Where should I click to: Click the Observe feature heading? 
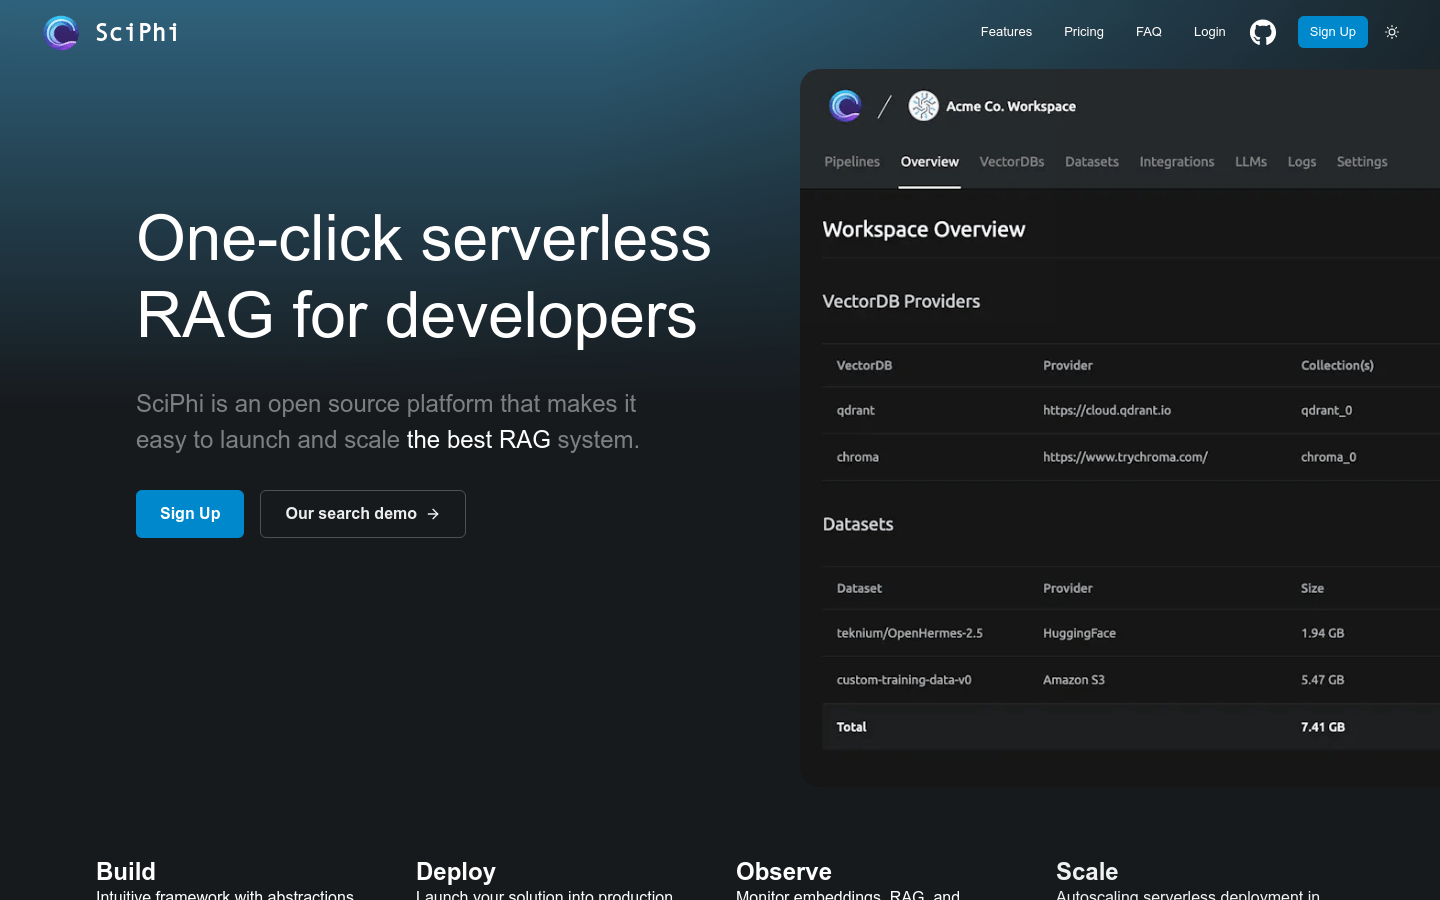tap(784, 871)
